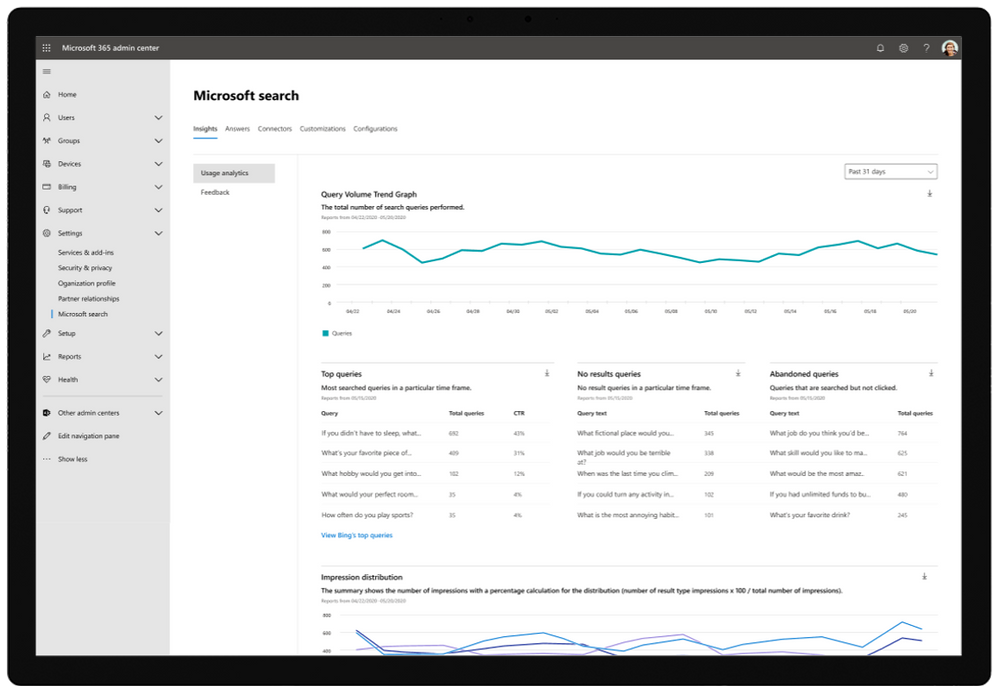Expand the Groups section chevron

[159, 141]
